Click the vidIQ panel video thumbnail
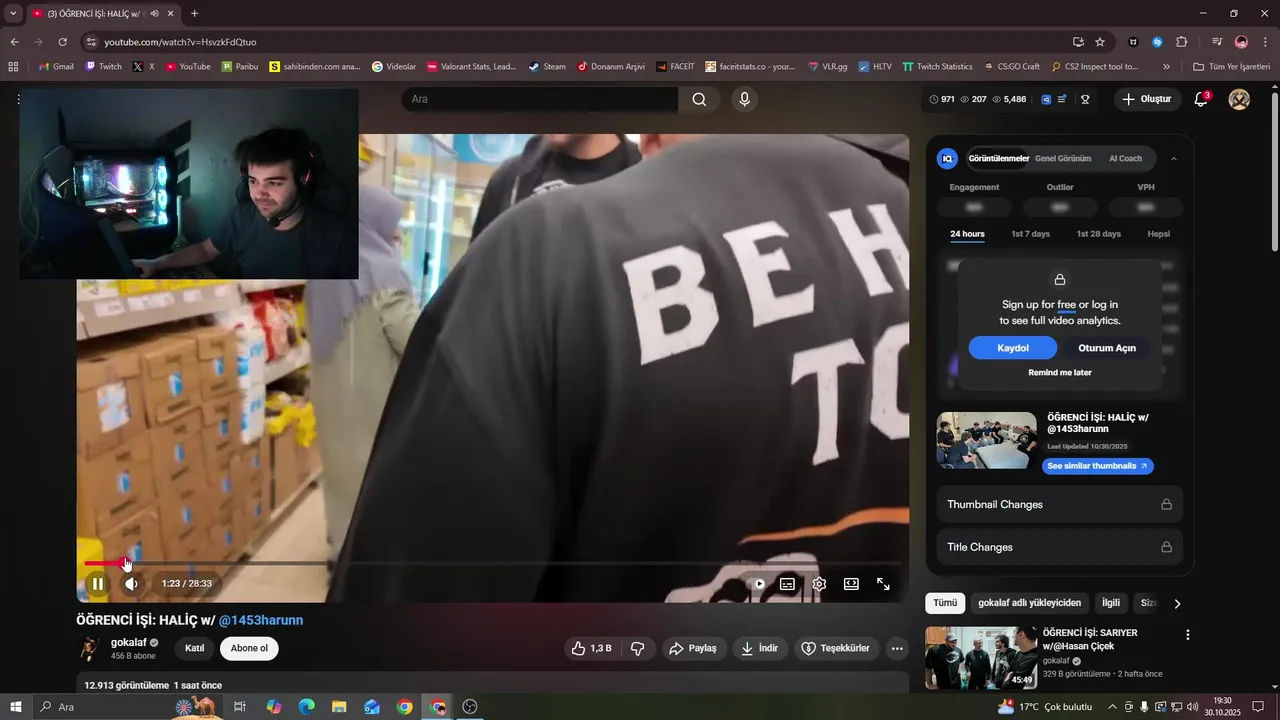 [x=987, y=440]
